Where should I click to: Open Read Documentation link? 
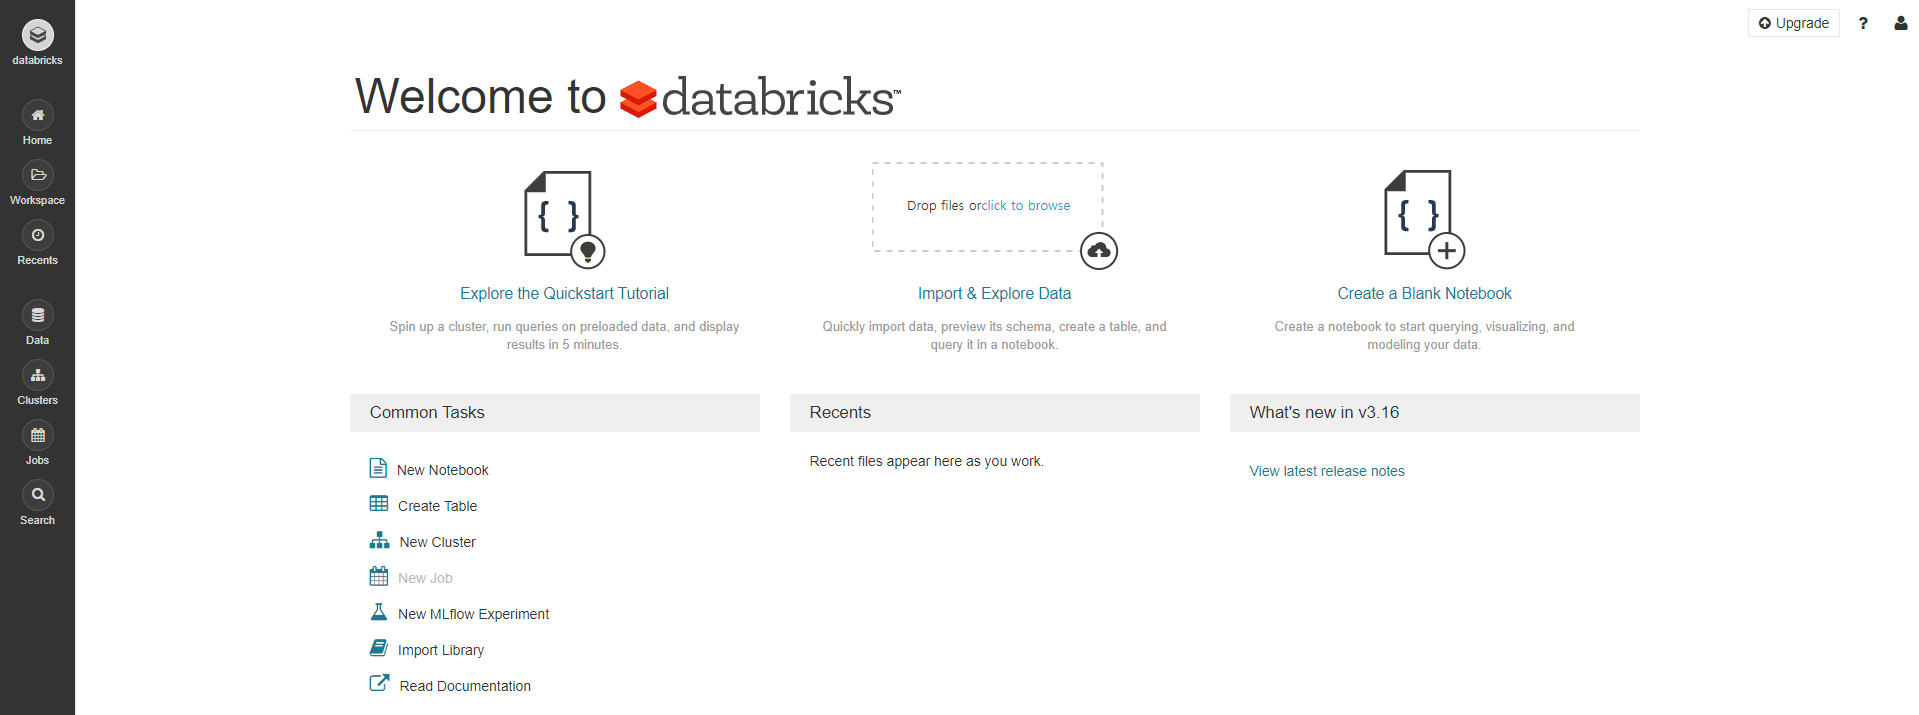coord(465,686)
